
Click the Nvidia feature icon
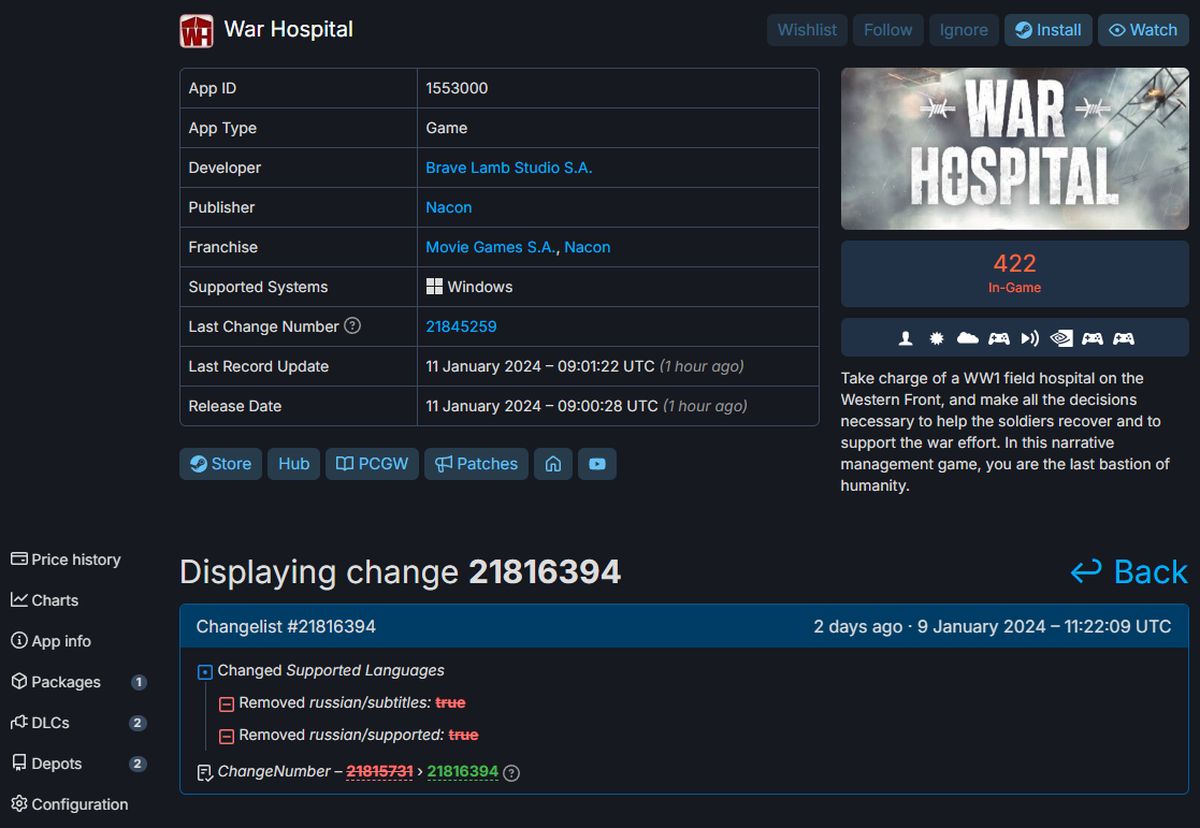tap(1061, 338)
